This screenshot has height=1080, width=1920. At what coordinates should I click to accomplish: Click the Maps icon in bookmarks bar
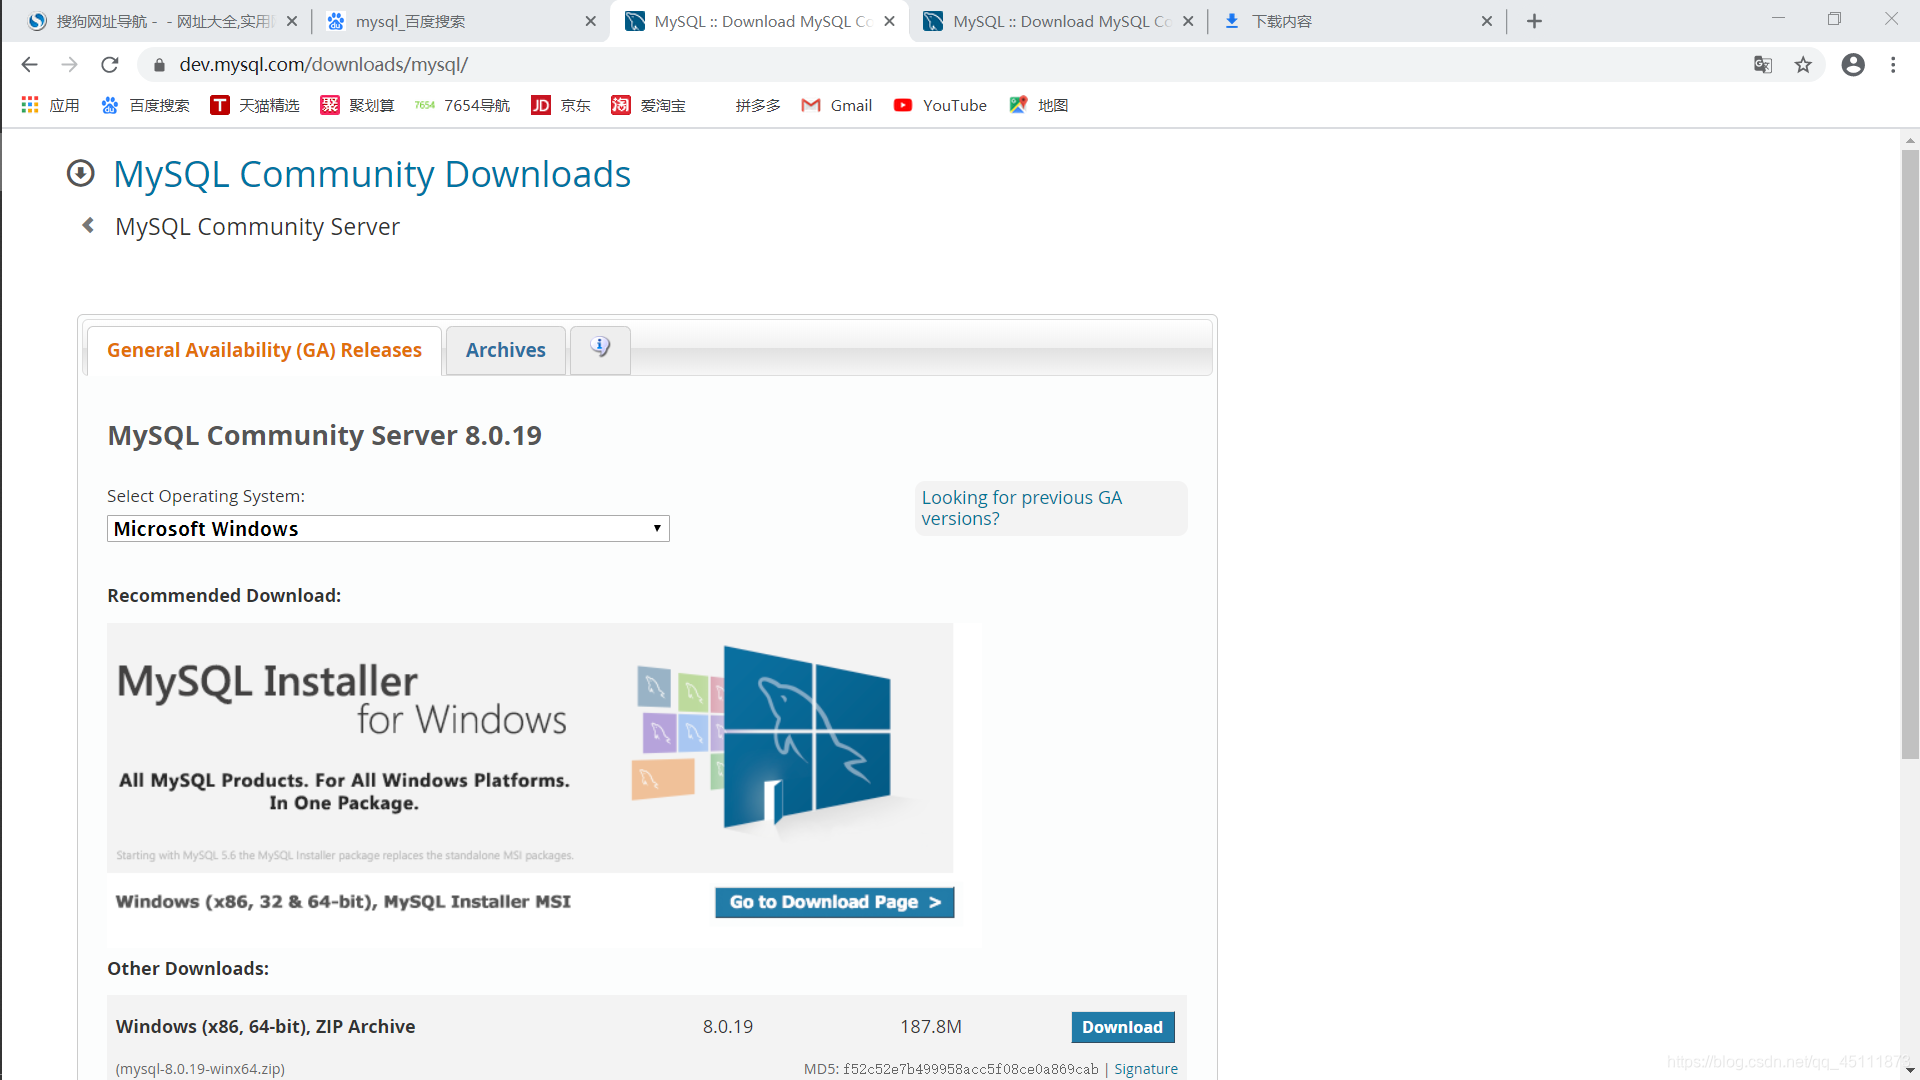pos(1021,105)
